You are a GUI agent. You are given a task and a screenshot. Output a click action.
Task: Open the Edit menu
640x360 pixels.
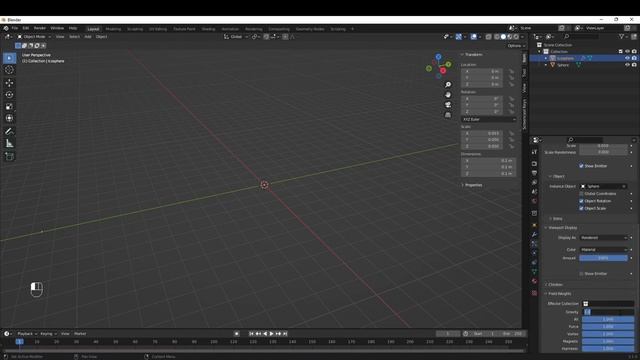pos(26,28)
